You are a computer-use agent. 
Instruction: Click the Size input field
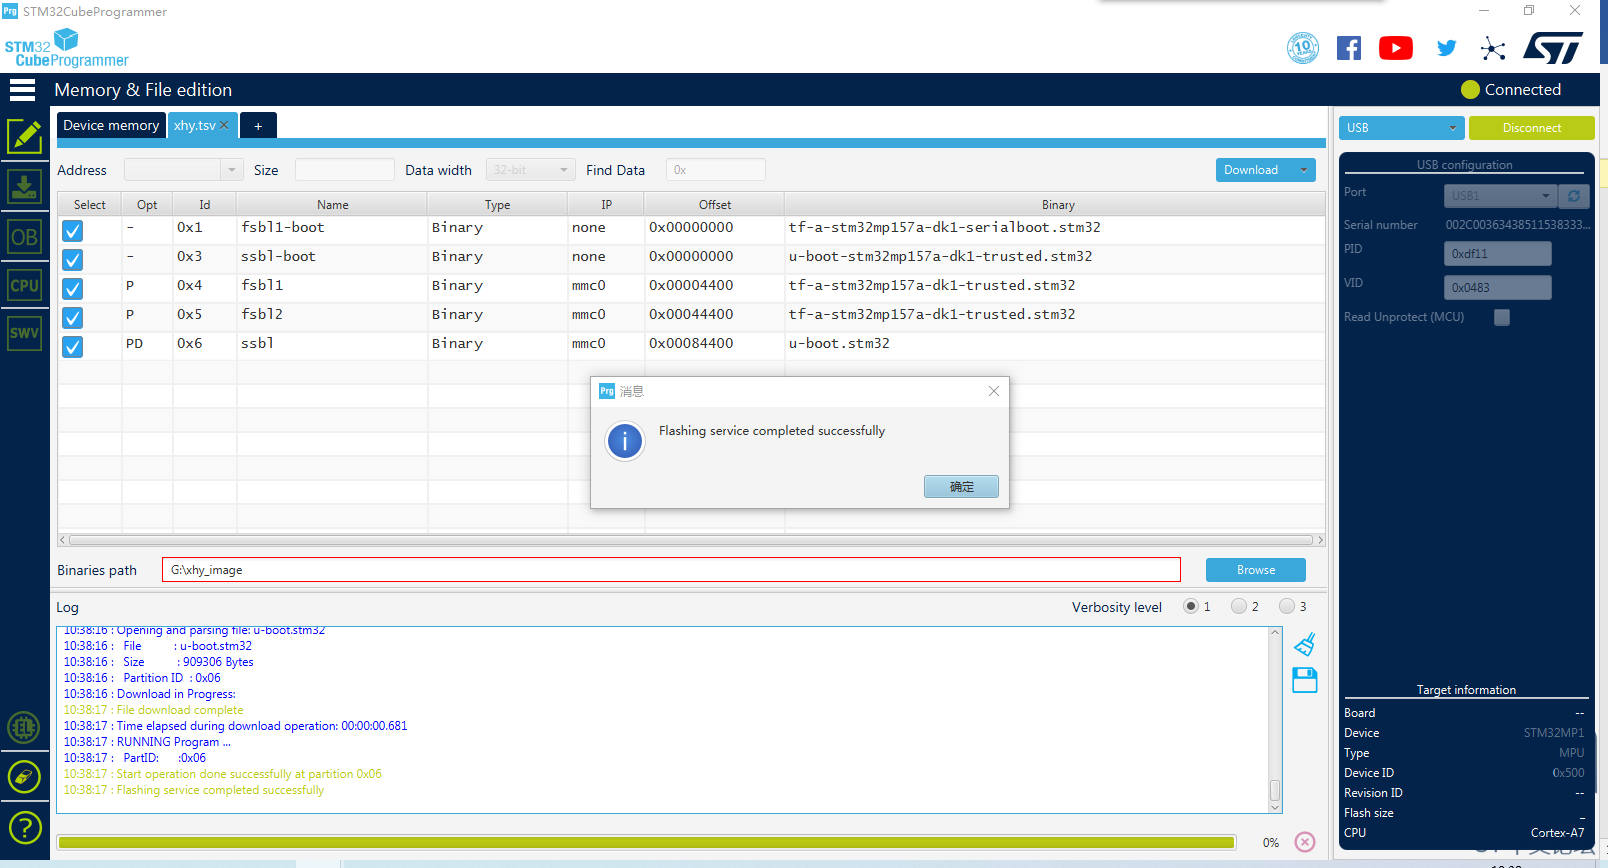345,170
